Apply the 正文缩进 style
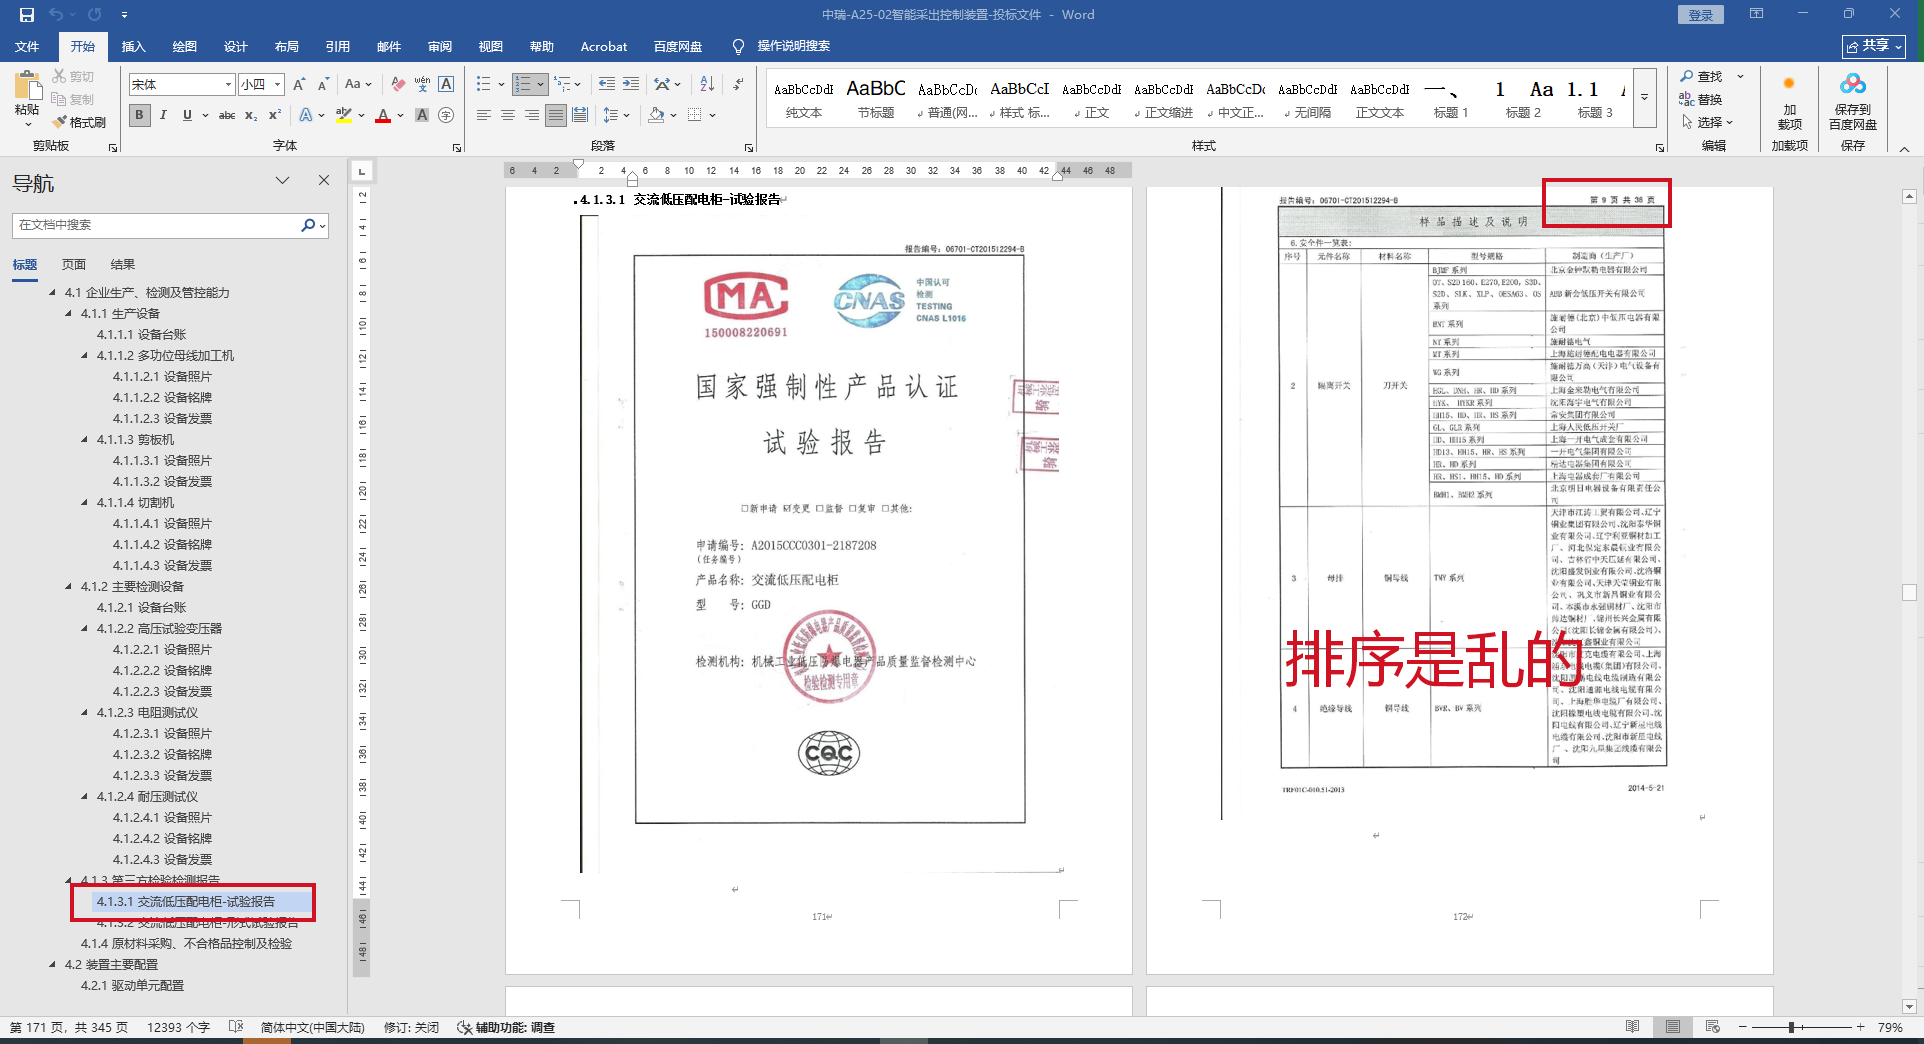Screen dimensions: 1924x1044 point(1164,98)
